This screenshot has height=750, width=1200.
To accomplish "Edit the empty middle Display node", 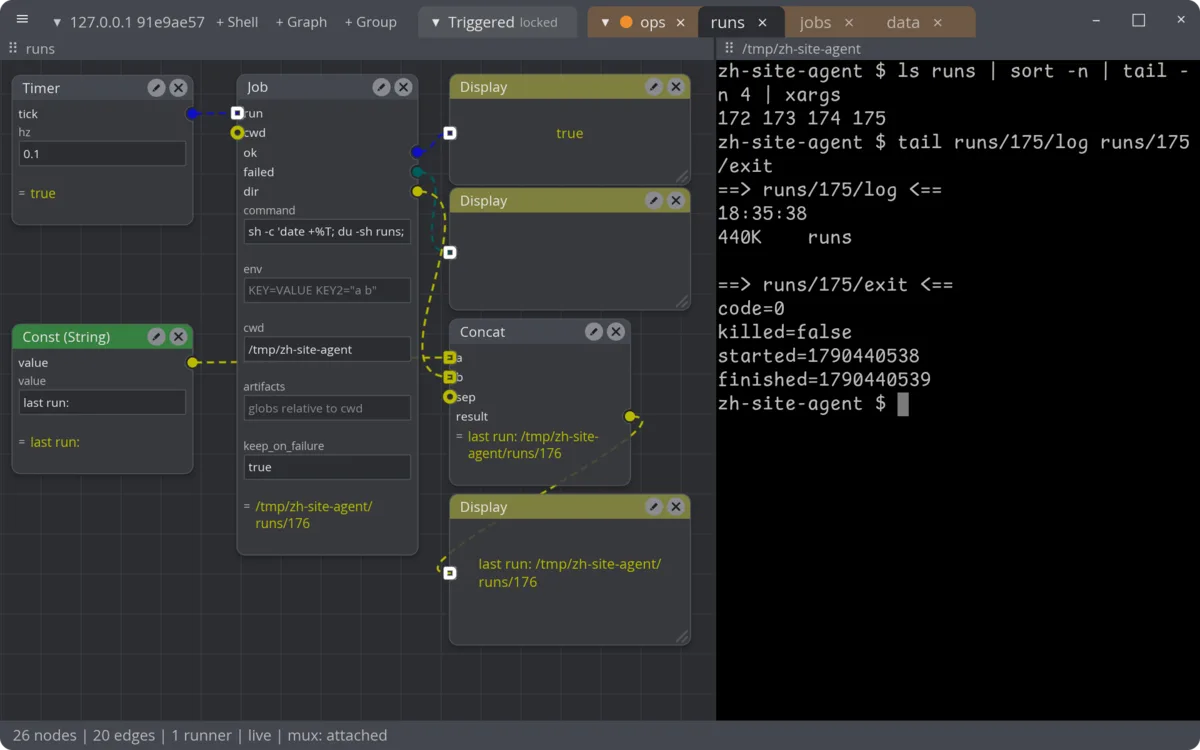I will (654, 201).
